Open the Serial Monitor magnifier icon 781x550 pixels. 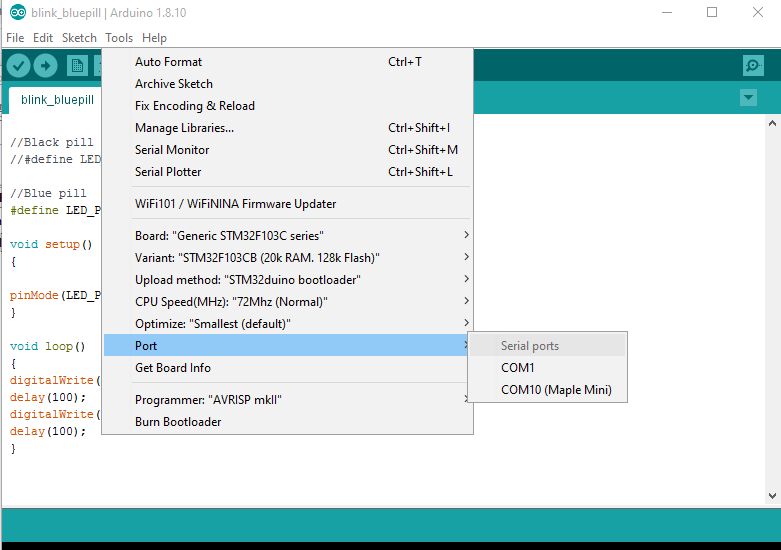point(753,65)
